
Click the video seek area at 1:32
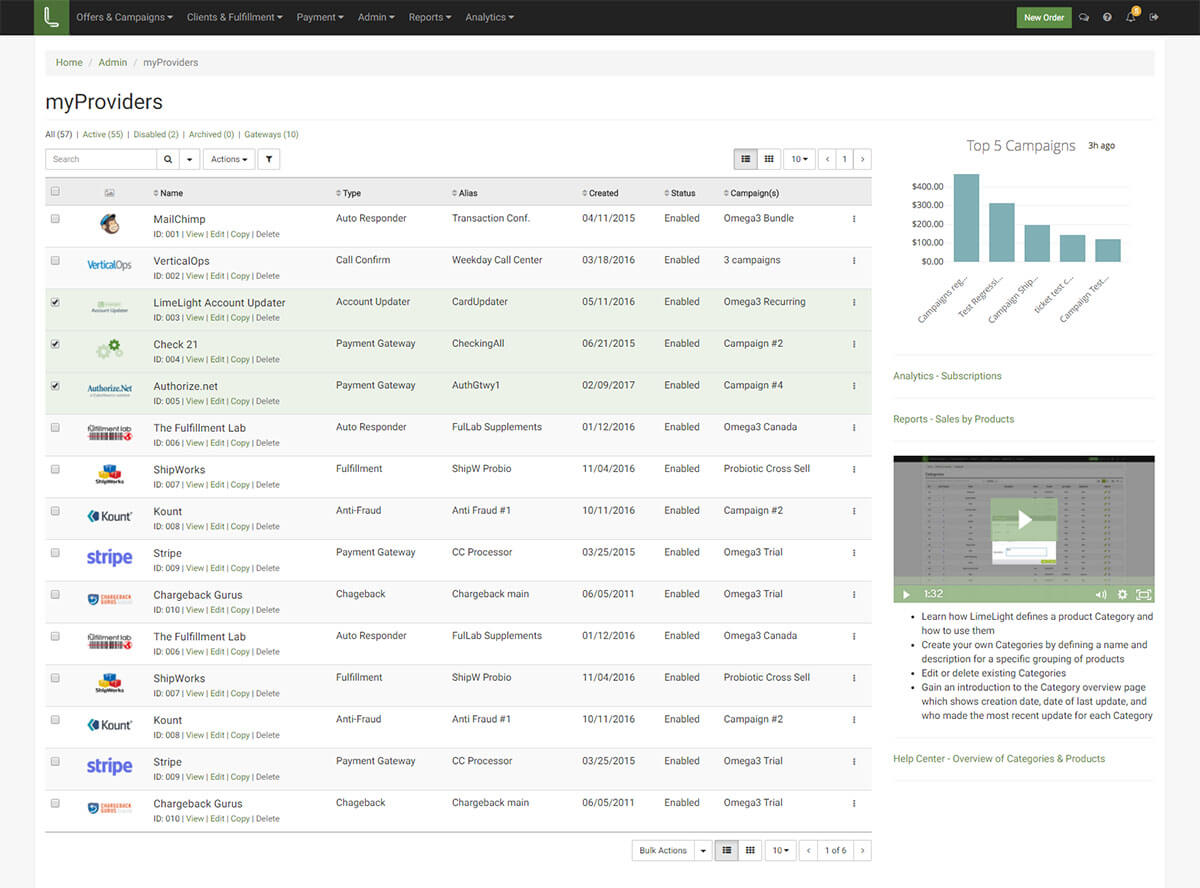click(932, 594)
